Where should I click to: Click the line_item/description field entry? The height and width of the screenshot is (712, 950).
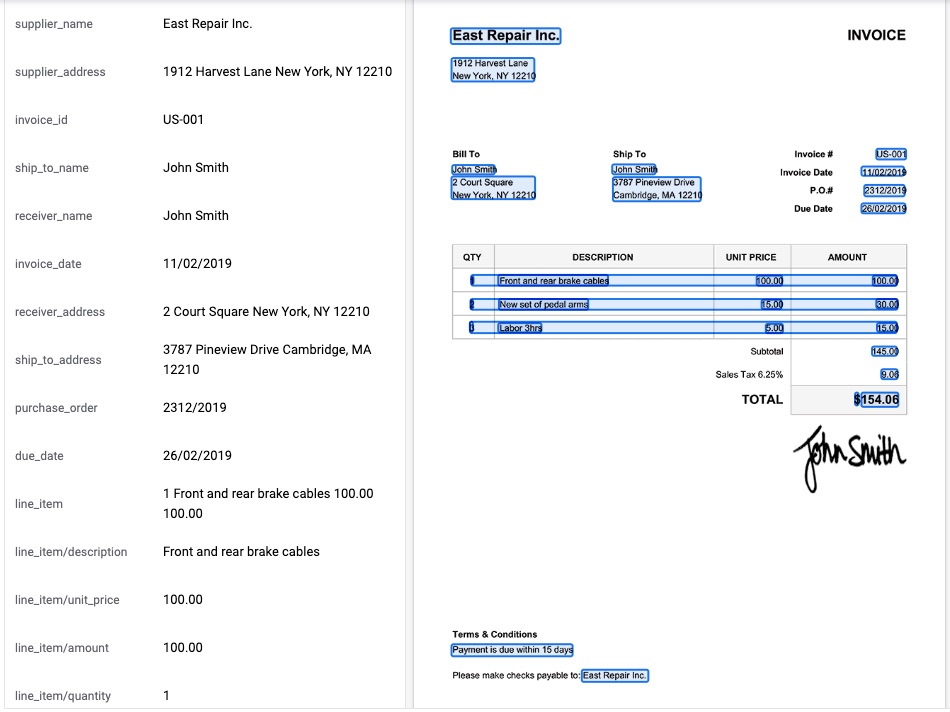[241, 552]
